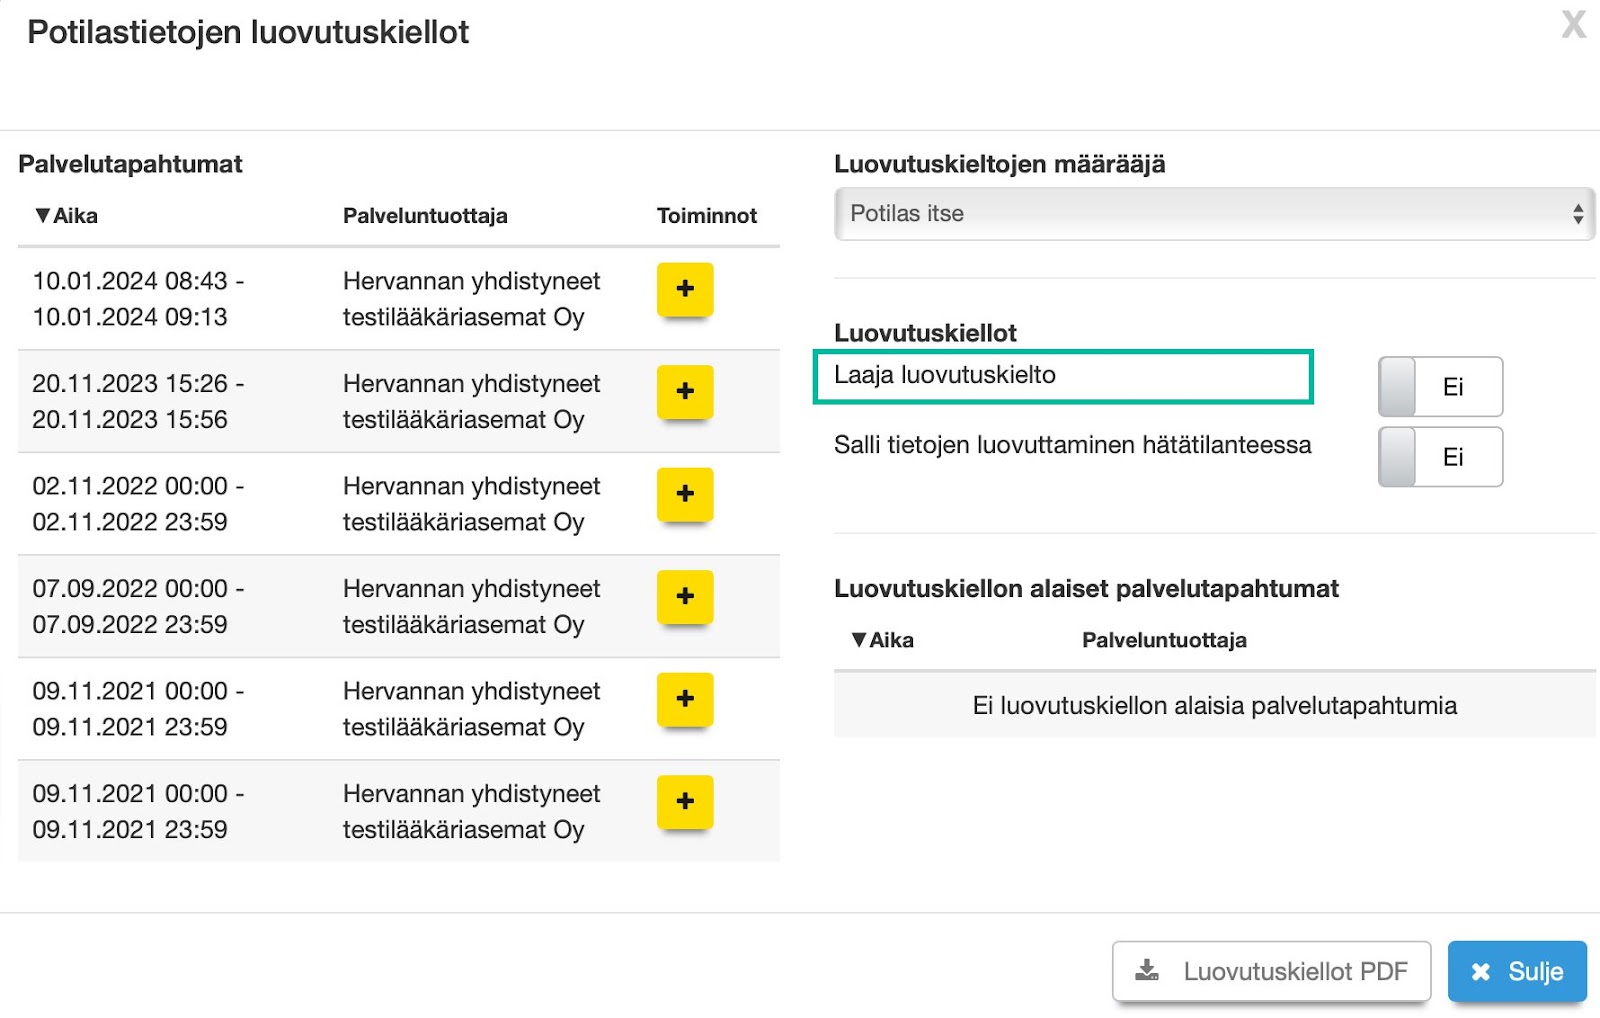Sort Luovutuskiellon alaiset palvelutapahtumat by Aika
The height and width of the screenshot is (1018, 1600).
point(882,639)
